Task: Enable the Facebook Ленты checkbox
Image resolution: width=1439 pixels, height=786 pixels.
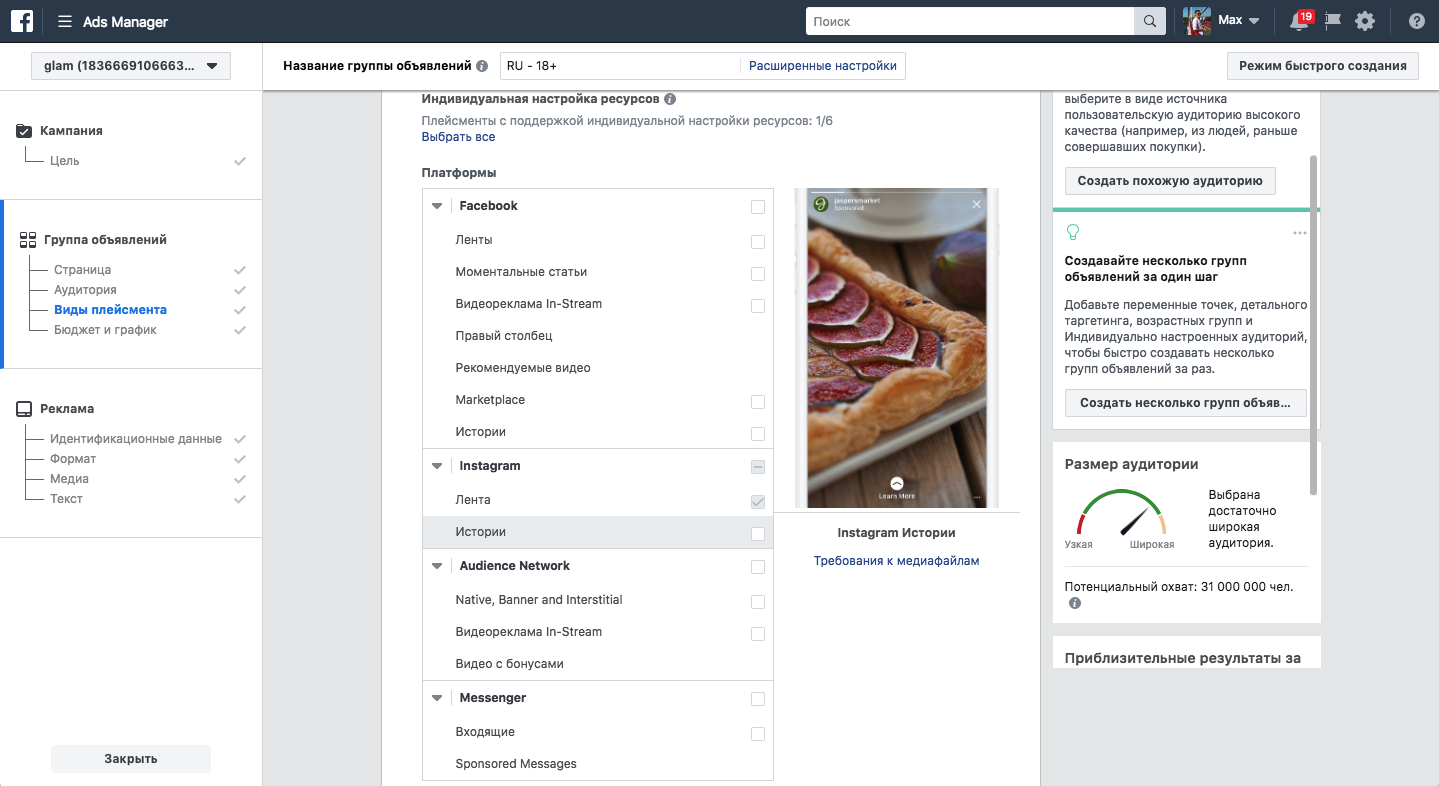Action: pyautogui.click(x=758, y=242)
